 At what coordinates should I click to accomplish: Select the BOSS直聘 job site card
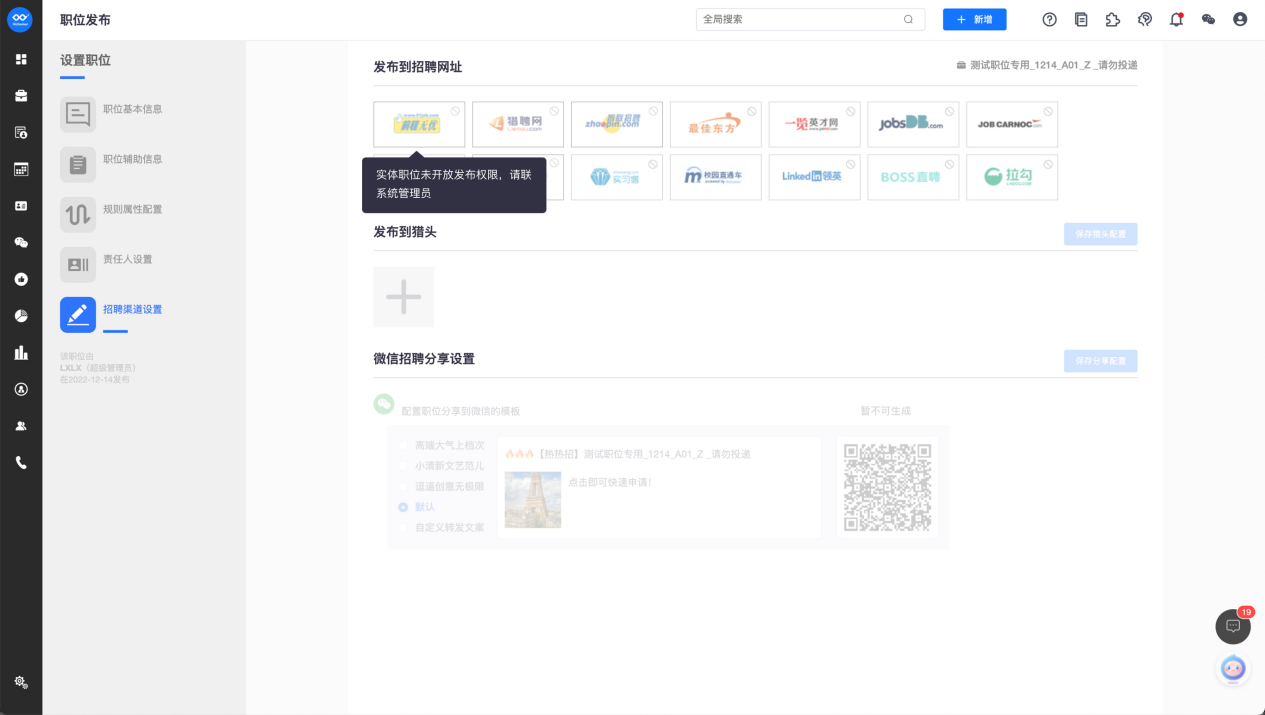point(913,177)
